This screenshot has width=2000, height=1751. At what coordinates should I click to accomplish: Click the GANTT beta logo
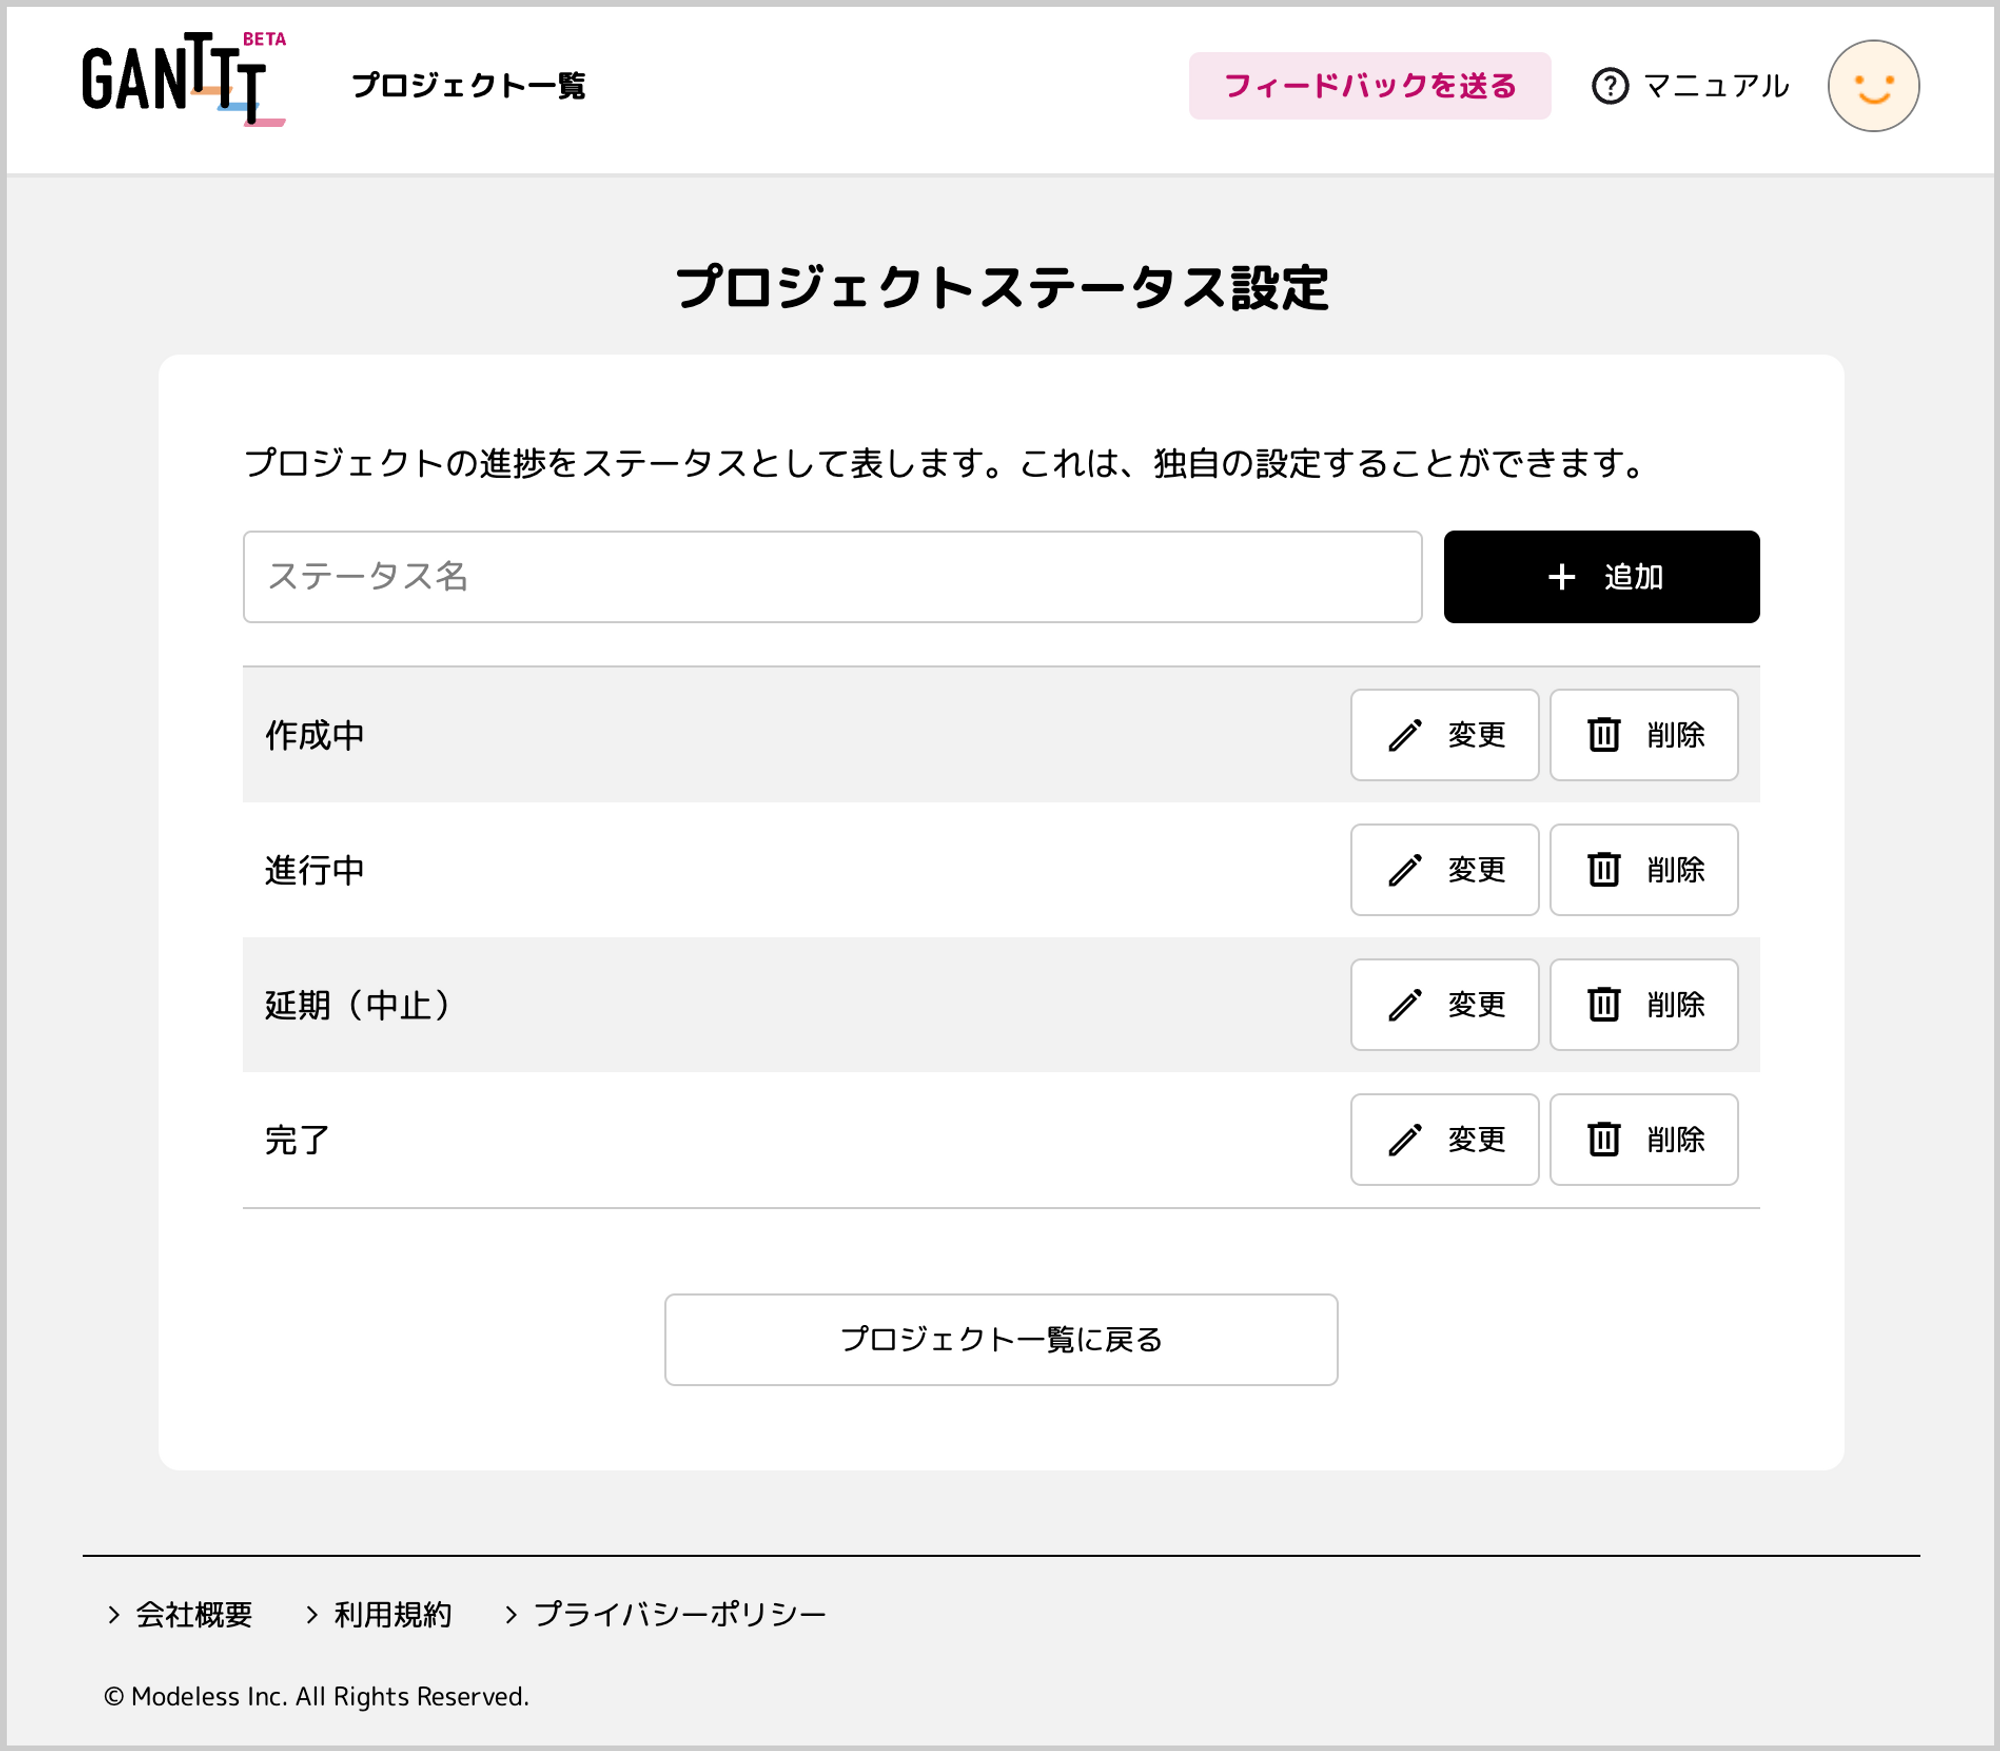click(x=184, y=80)
